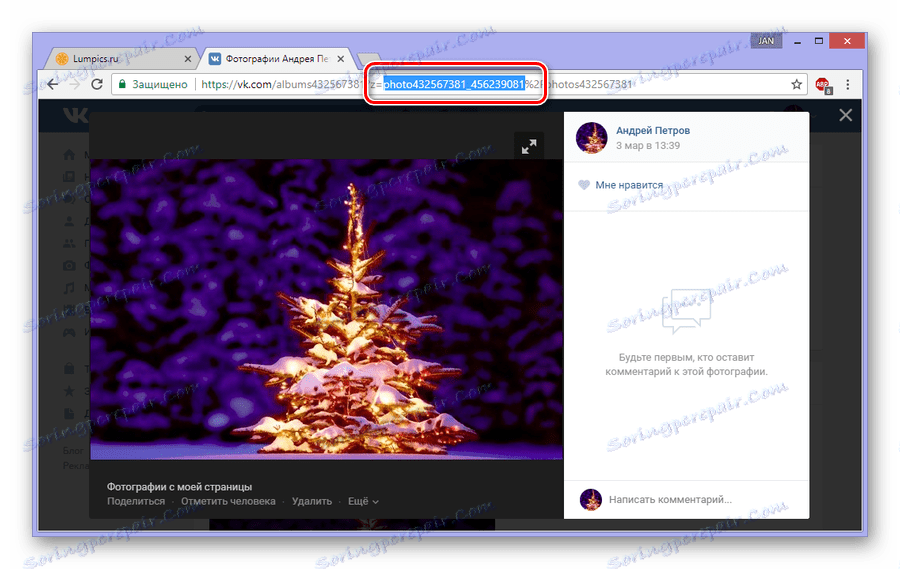The width and height of the screenshot is (900, 569).
Task: Expand the Ещё dropdown menu
Action: (x=363, y=501)
